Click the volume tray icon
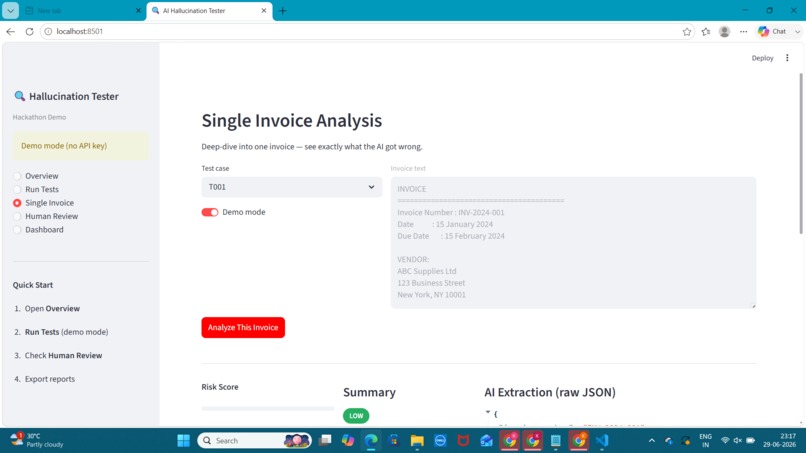 pyautogui.click(x=738, y=441)
